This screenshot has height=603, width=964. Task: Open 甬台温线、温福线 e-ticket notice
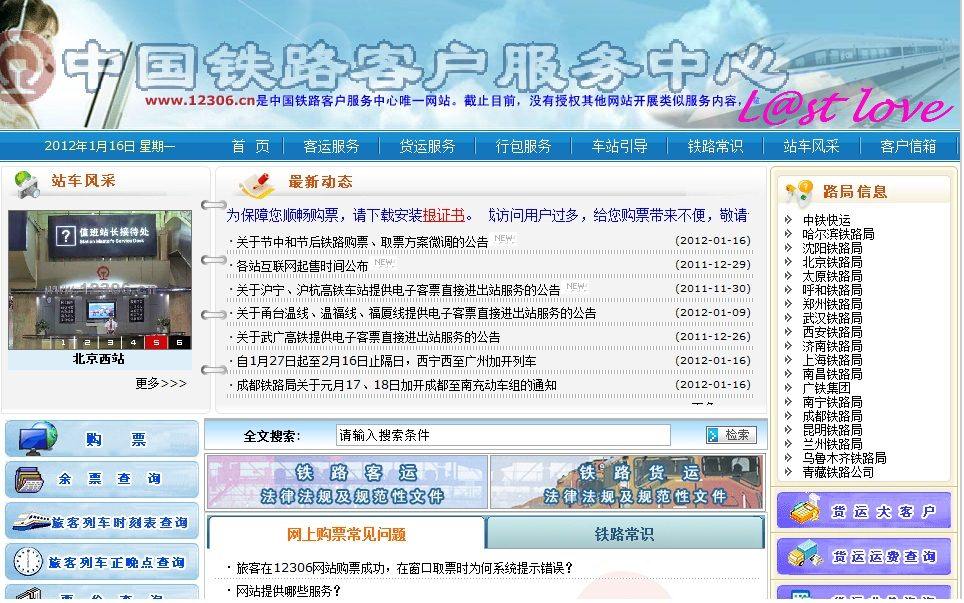(x=416, y=313)
